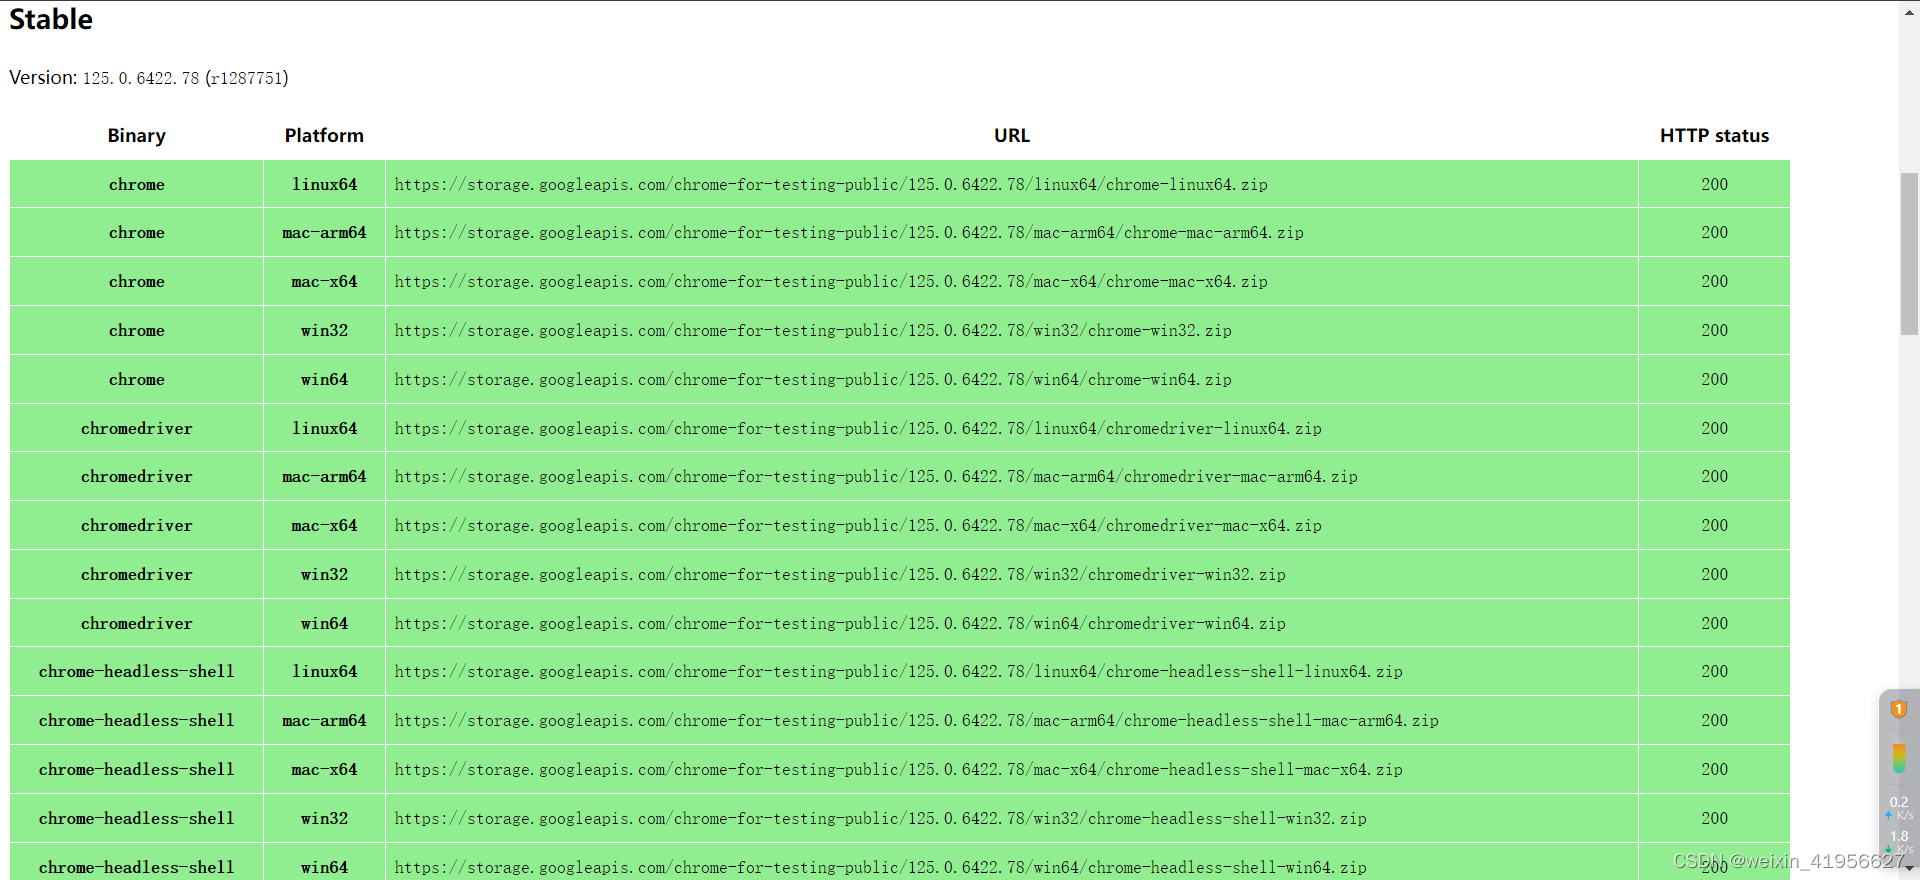Click the chrome win64 zip URL

coord(813,380)
